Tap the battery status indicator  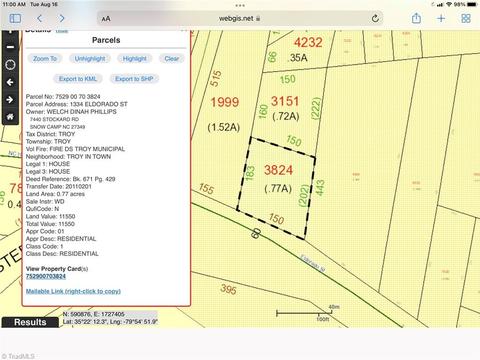472,4
